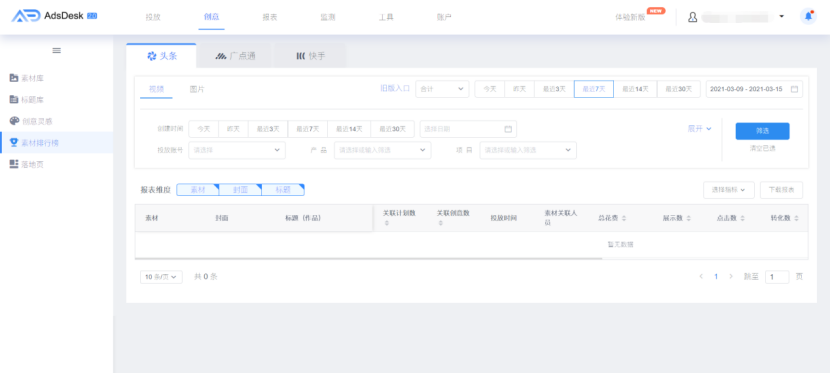
Task: Sort by 关联计划数 column
Action: pyautogui.click(x=386, y=223)
